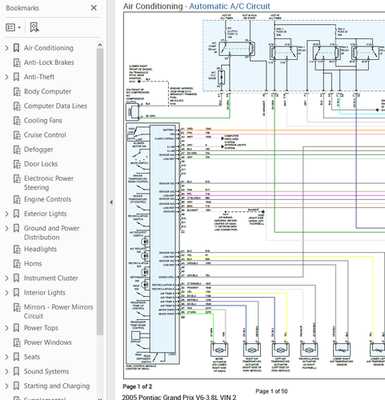
Task: Click the Sound Systems bookmark icon
Action: (x=16, y=371)
